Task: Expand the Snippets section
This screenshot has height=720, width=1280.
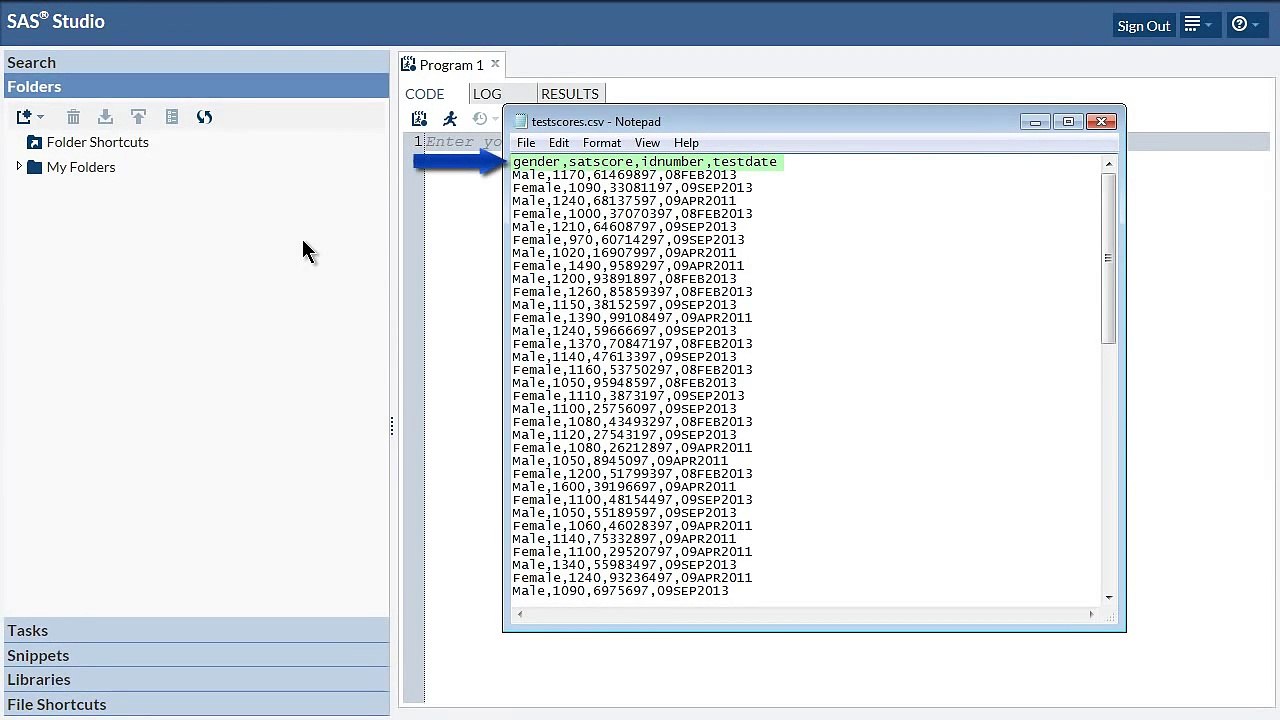Action: click(x=196, y=655)
